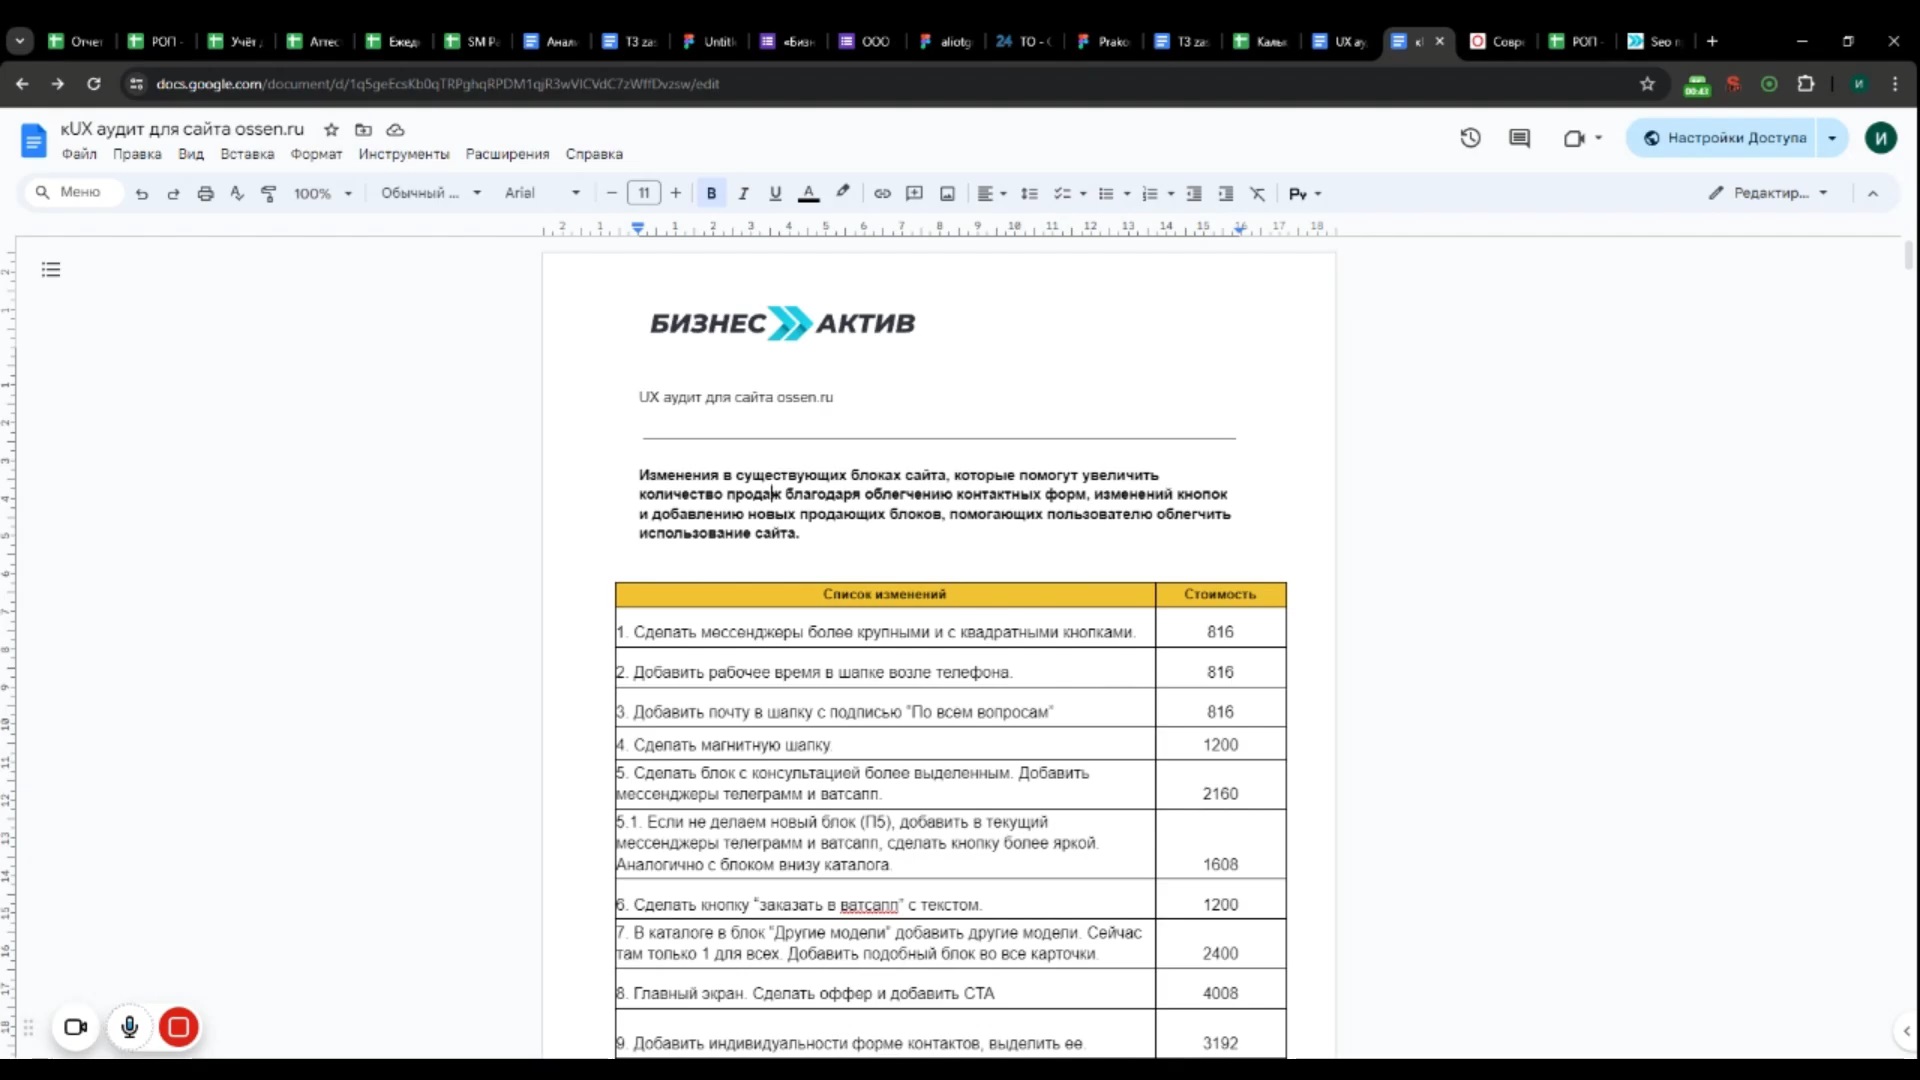Expand the 100% zoom dropdown
The image size is (1920, 1080).
coord(322,194)
